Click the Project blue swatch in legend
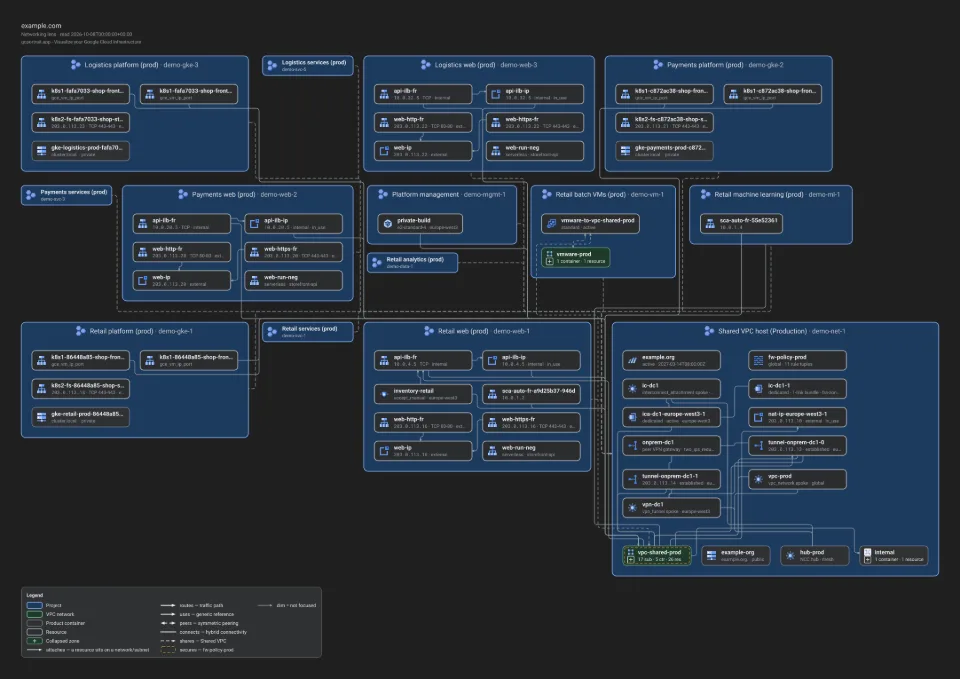Viewport: 960px width, 679px height. click(x=34, y=605)
